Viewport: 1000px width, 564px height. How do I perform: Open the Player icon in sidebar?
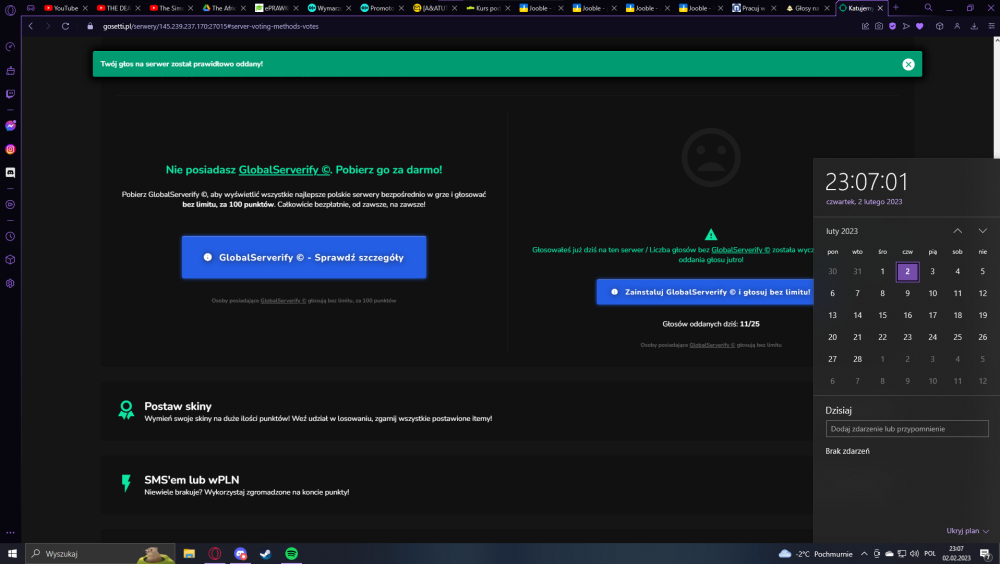click(x=10, y=205)
